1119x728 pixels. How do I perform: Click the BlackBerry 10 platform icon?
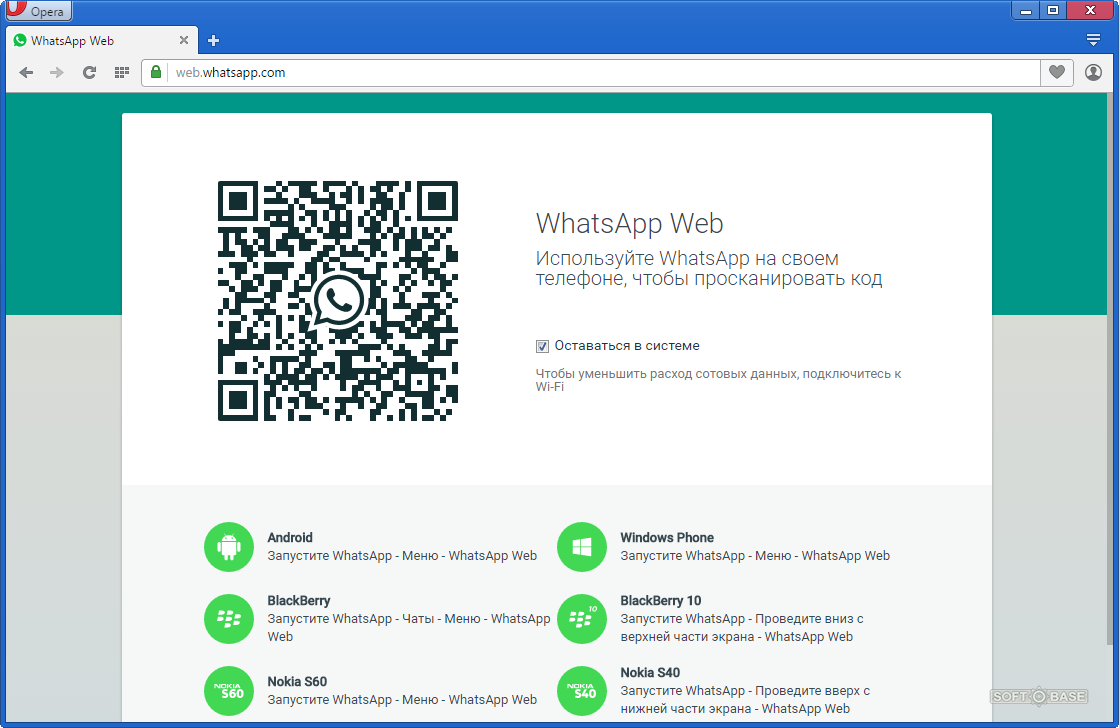tap(582, 619)
